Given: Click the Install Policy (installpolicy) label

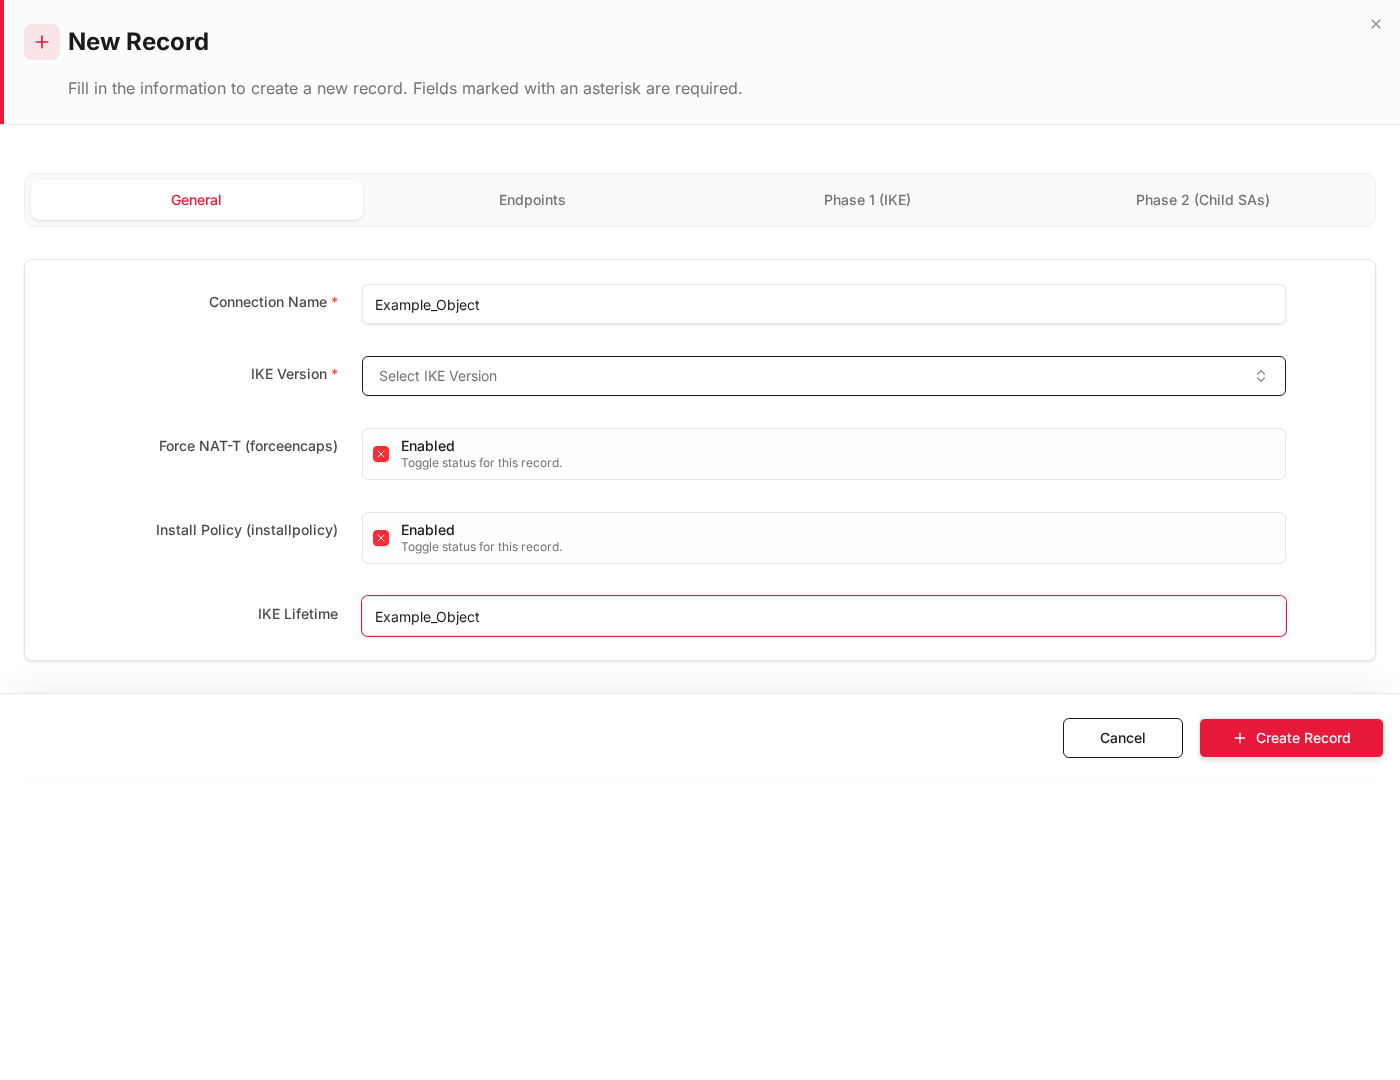Looking at the screenshot, I should pos(247,530).
